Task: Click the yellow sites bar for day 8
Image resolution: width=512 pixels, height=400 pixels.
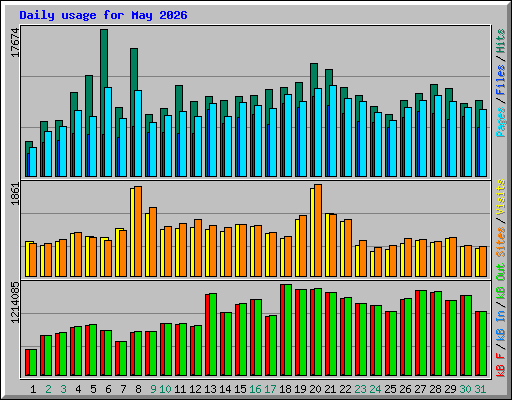Action: pyautogui.click(x=132, y=232)
